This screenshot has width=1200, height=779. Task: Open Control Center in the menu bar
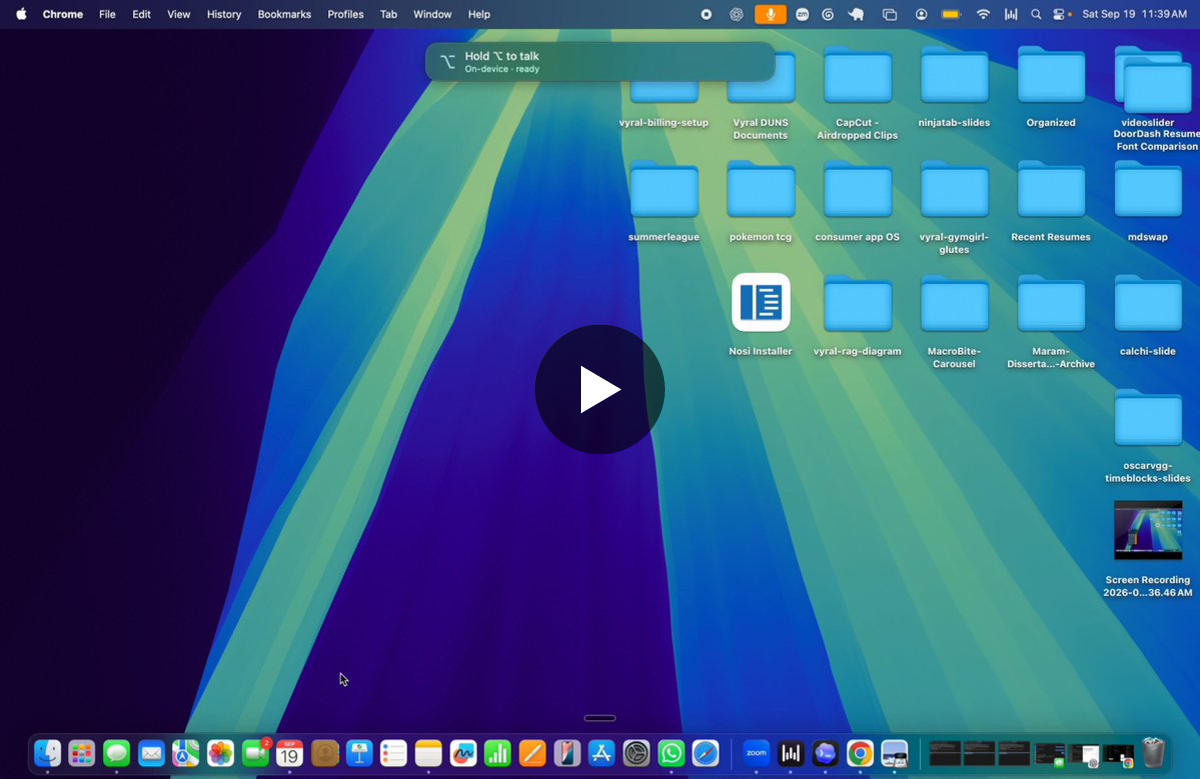click(1059, 14)
